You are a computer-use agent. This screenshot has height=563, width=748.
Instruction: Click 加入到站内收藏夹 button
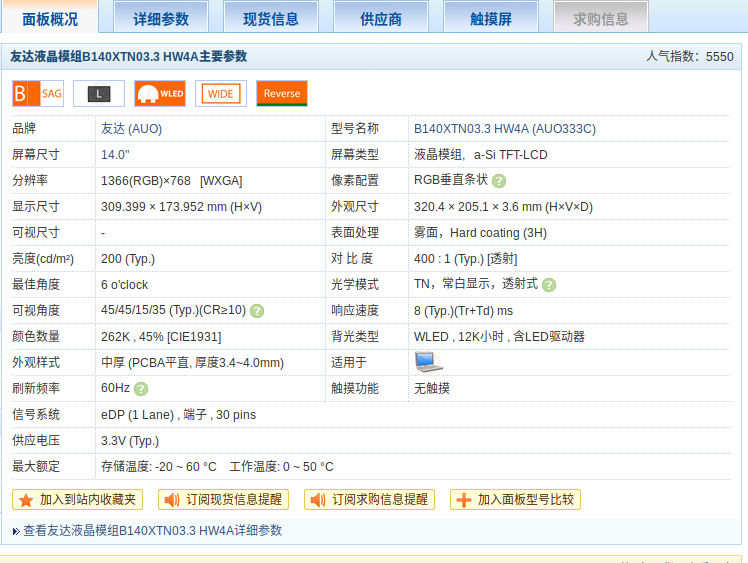coord(77,500)
